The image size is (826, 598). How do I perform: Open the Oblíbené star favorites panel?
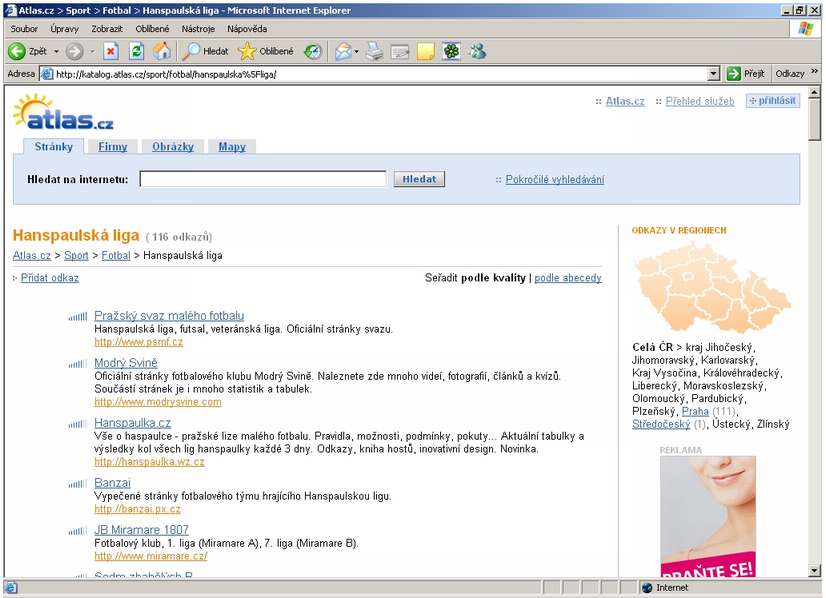point(266,51)
